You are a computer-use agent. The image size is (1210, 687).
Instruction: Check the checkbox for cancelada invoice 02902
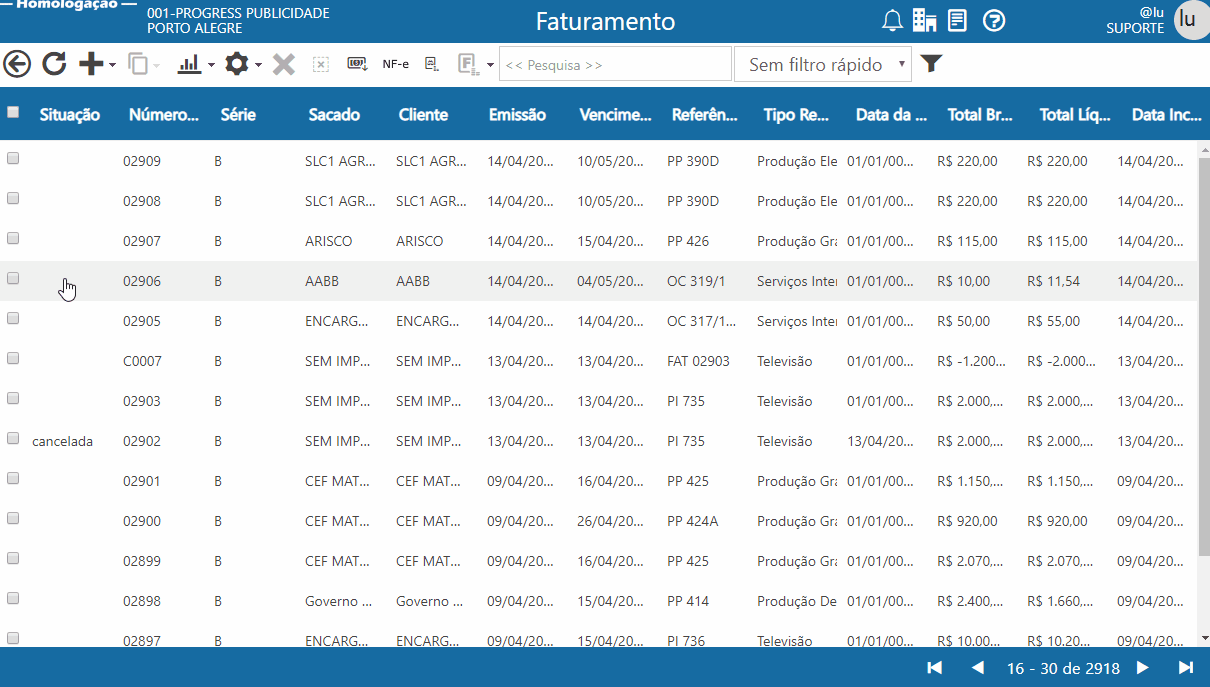pyautogui.click(x=13, y=438)
